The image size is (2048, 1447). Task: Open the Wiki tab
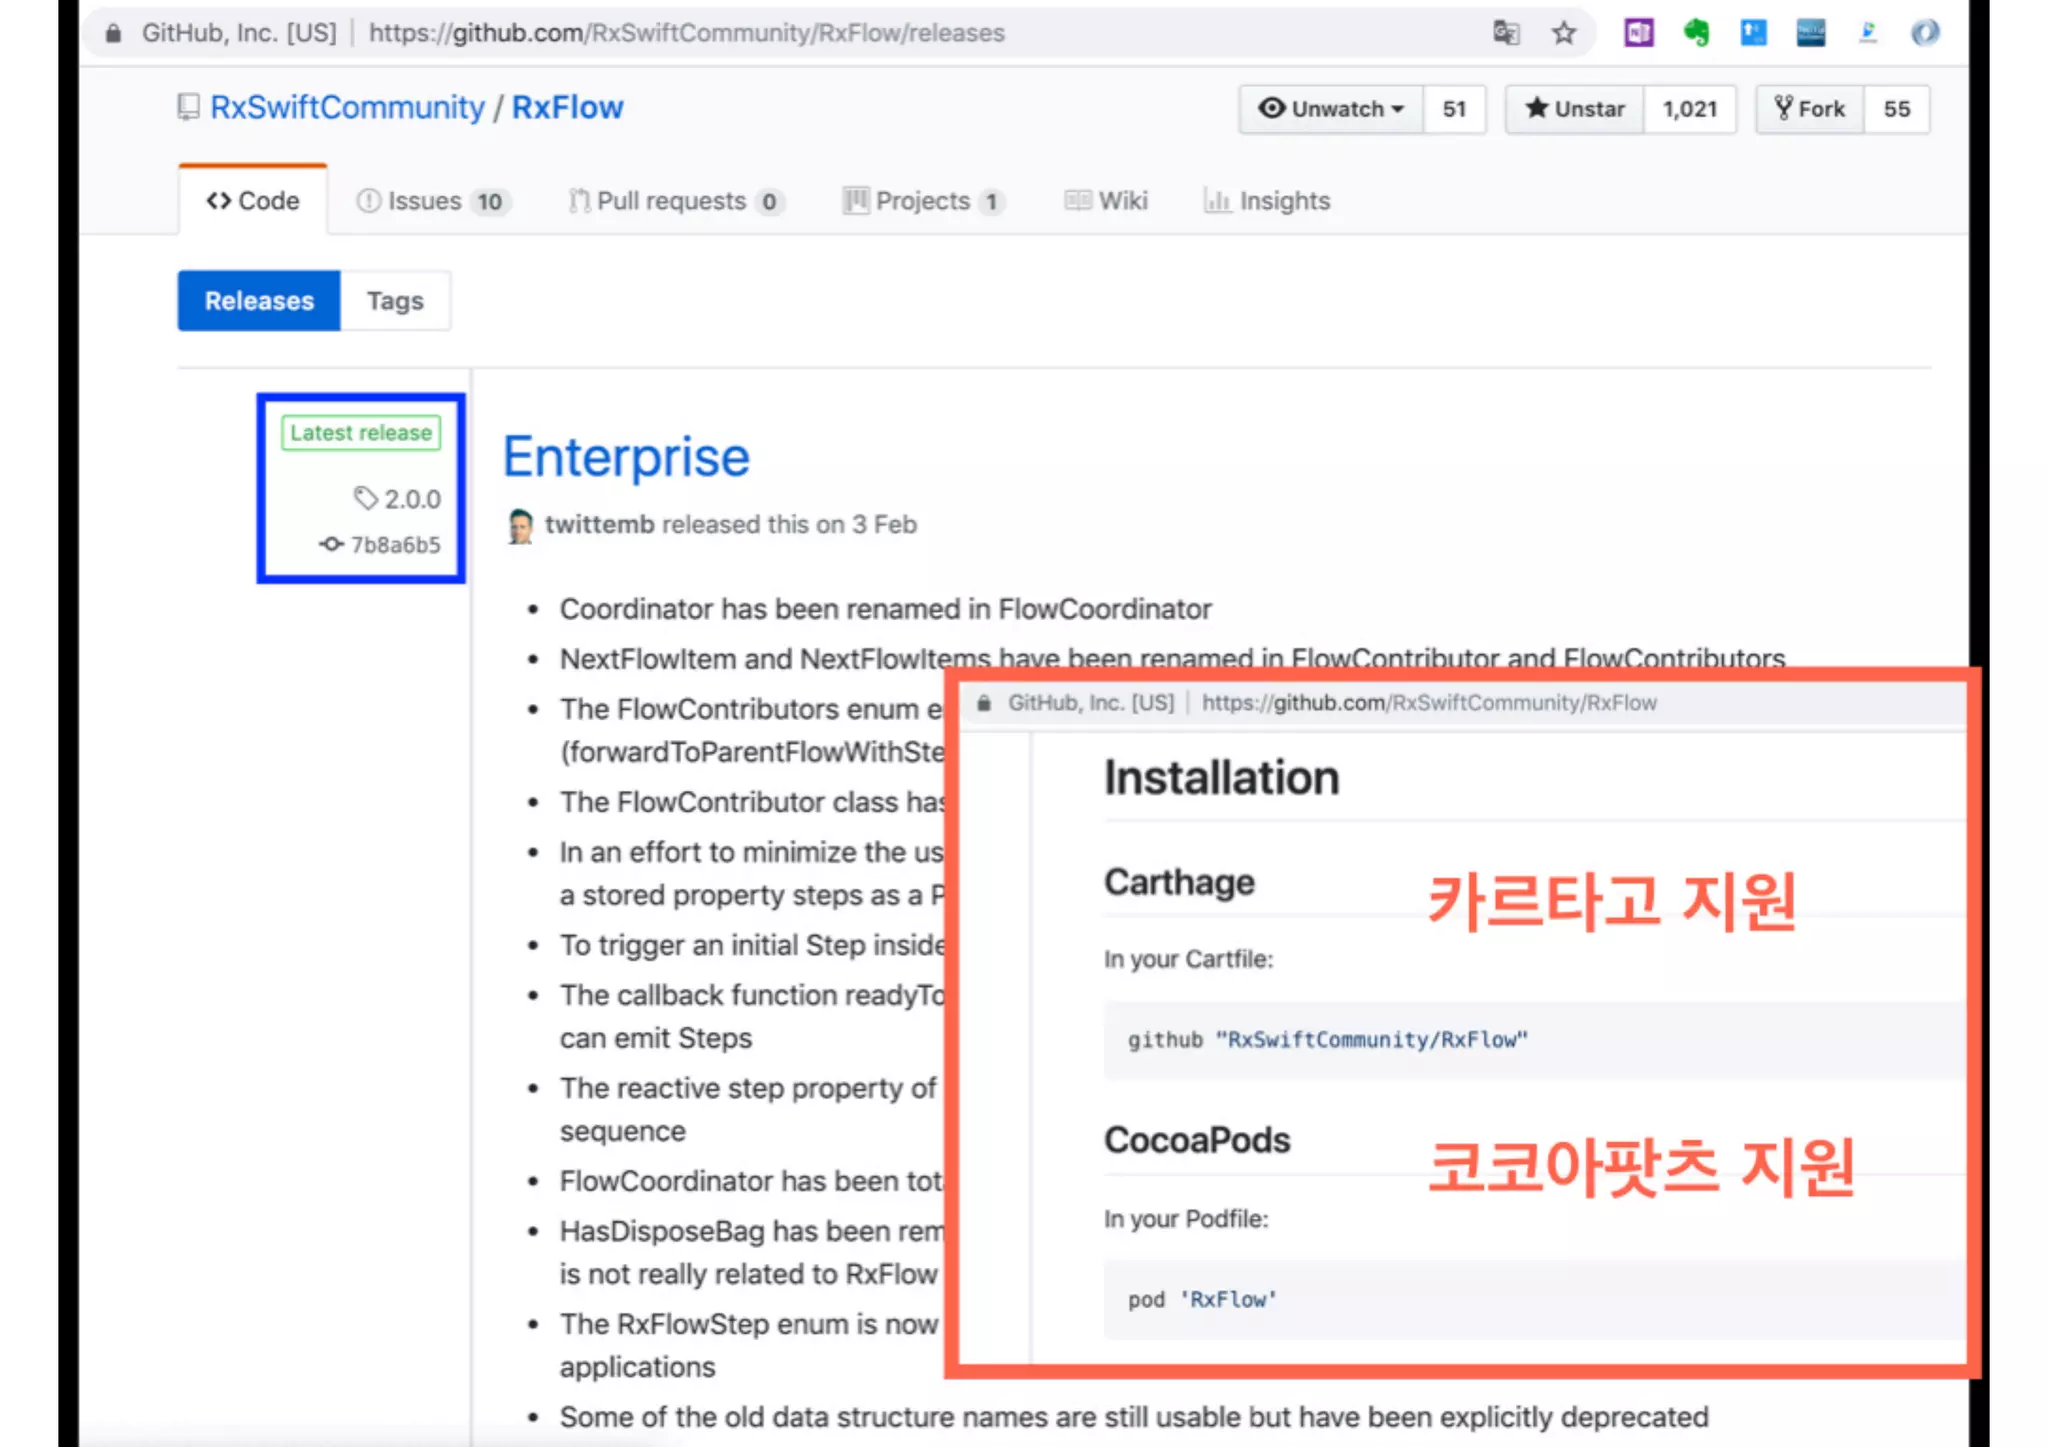click(1106, 201)
